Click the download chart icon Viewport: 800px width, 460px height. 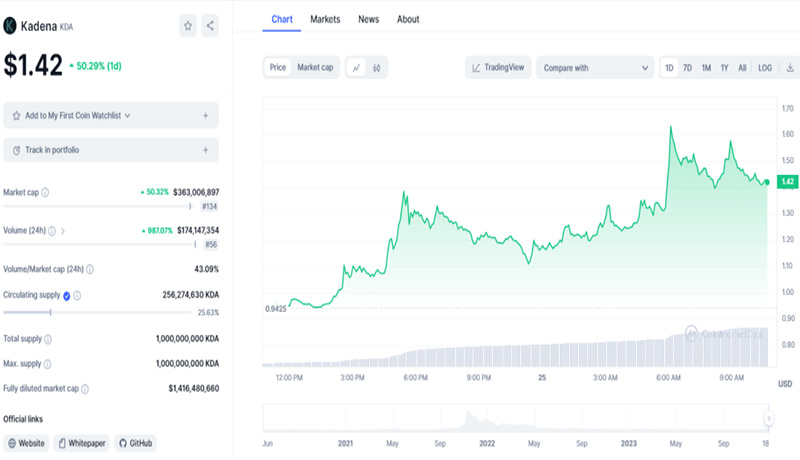coord(790,67)
